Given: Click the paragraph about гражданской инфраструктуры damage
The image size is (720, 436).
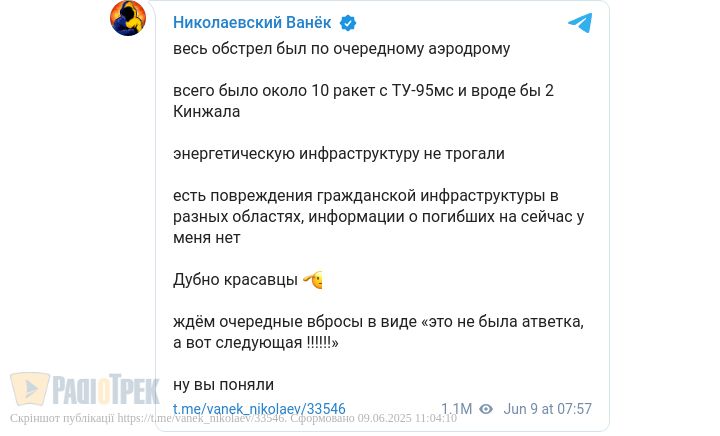Looking at the screenshot, I should coord(378,216).
